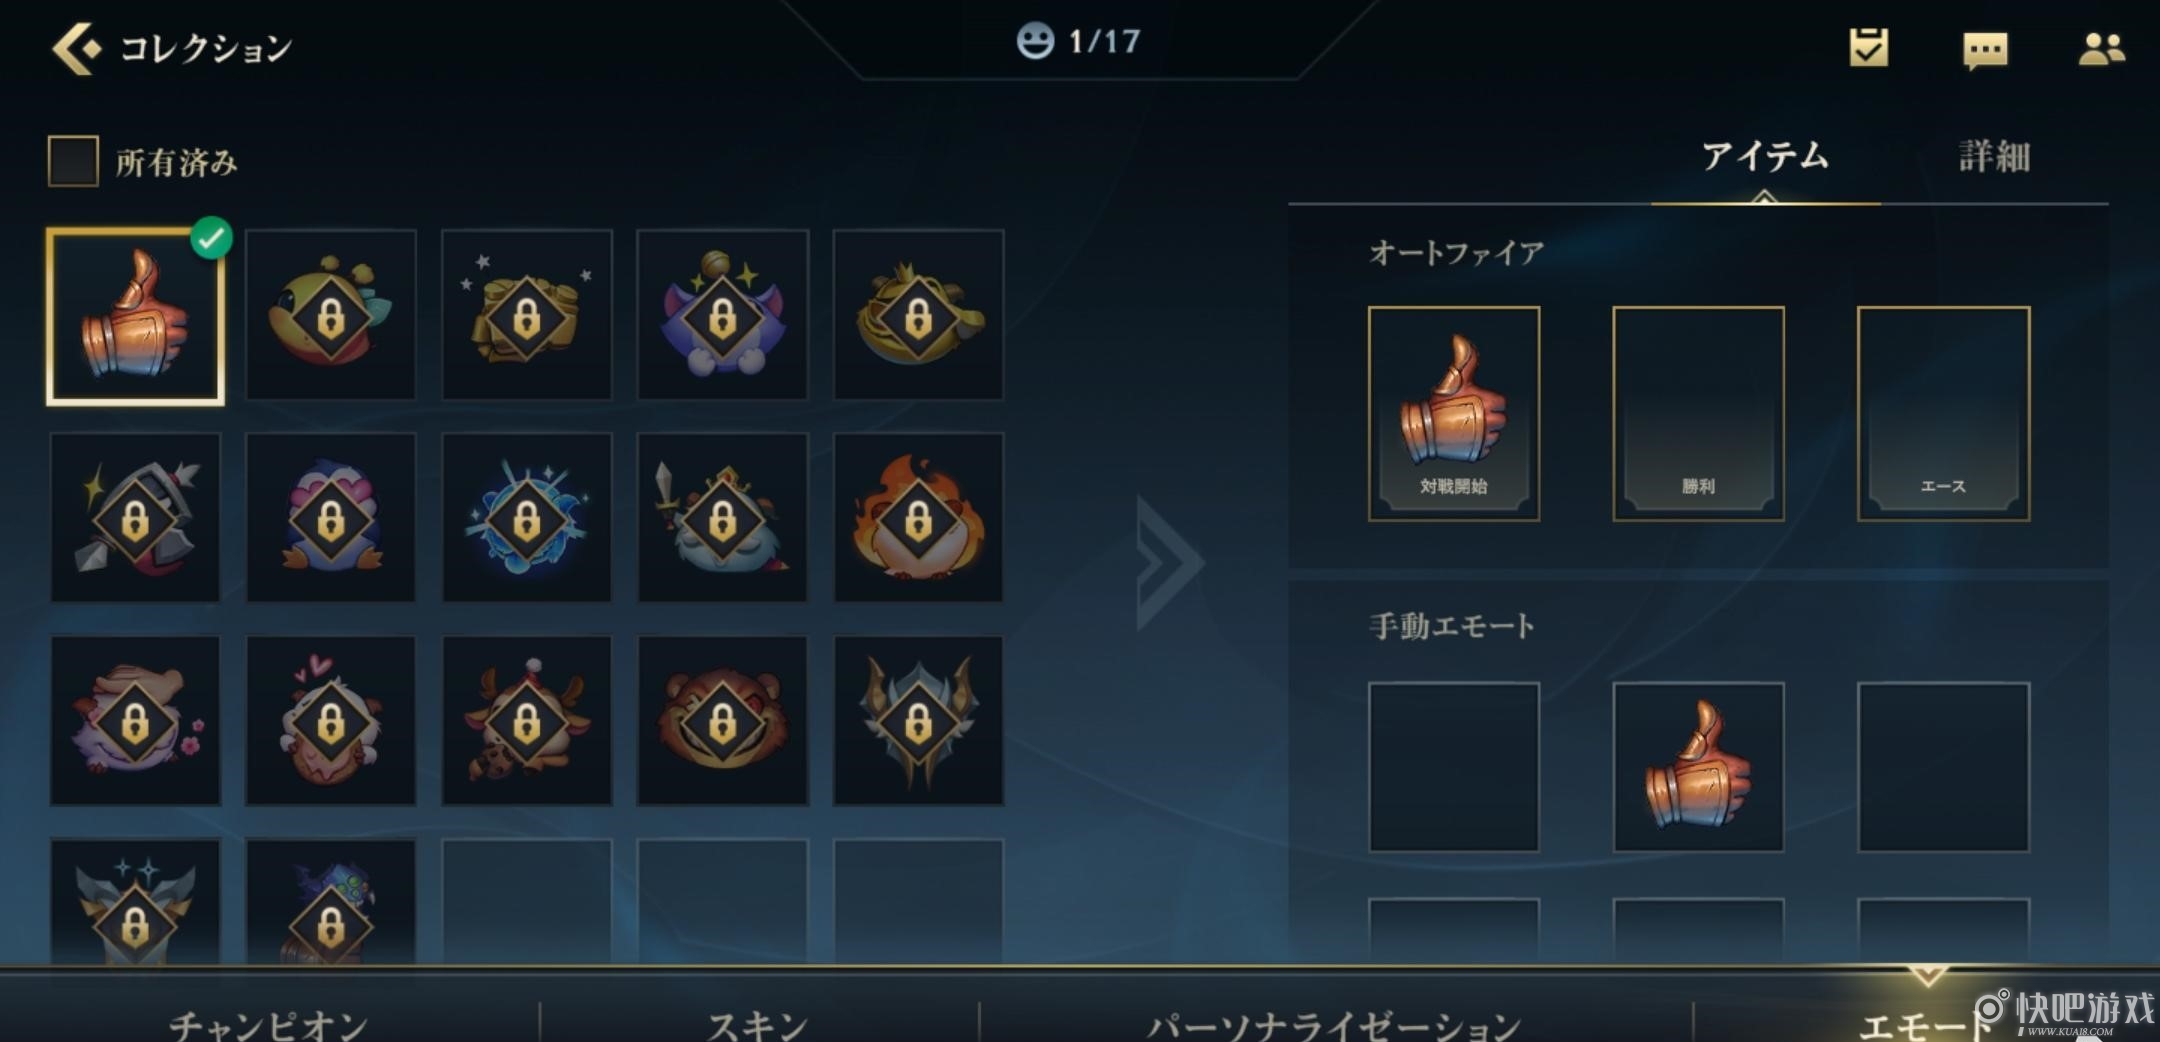Viewport: 2160px width, 1042px height.
Task: Click the double chevron assign arrow
Action: [x=1169, y=563]
